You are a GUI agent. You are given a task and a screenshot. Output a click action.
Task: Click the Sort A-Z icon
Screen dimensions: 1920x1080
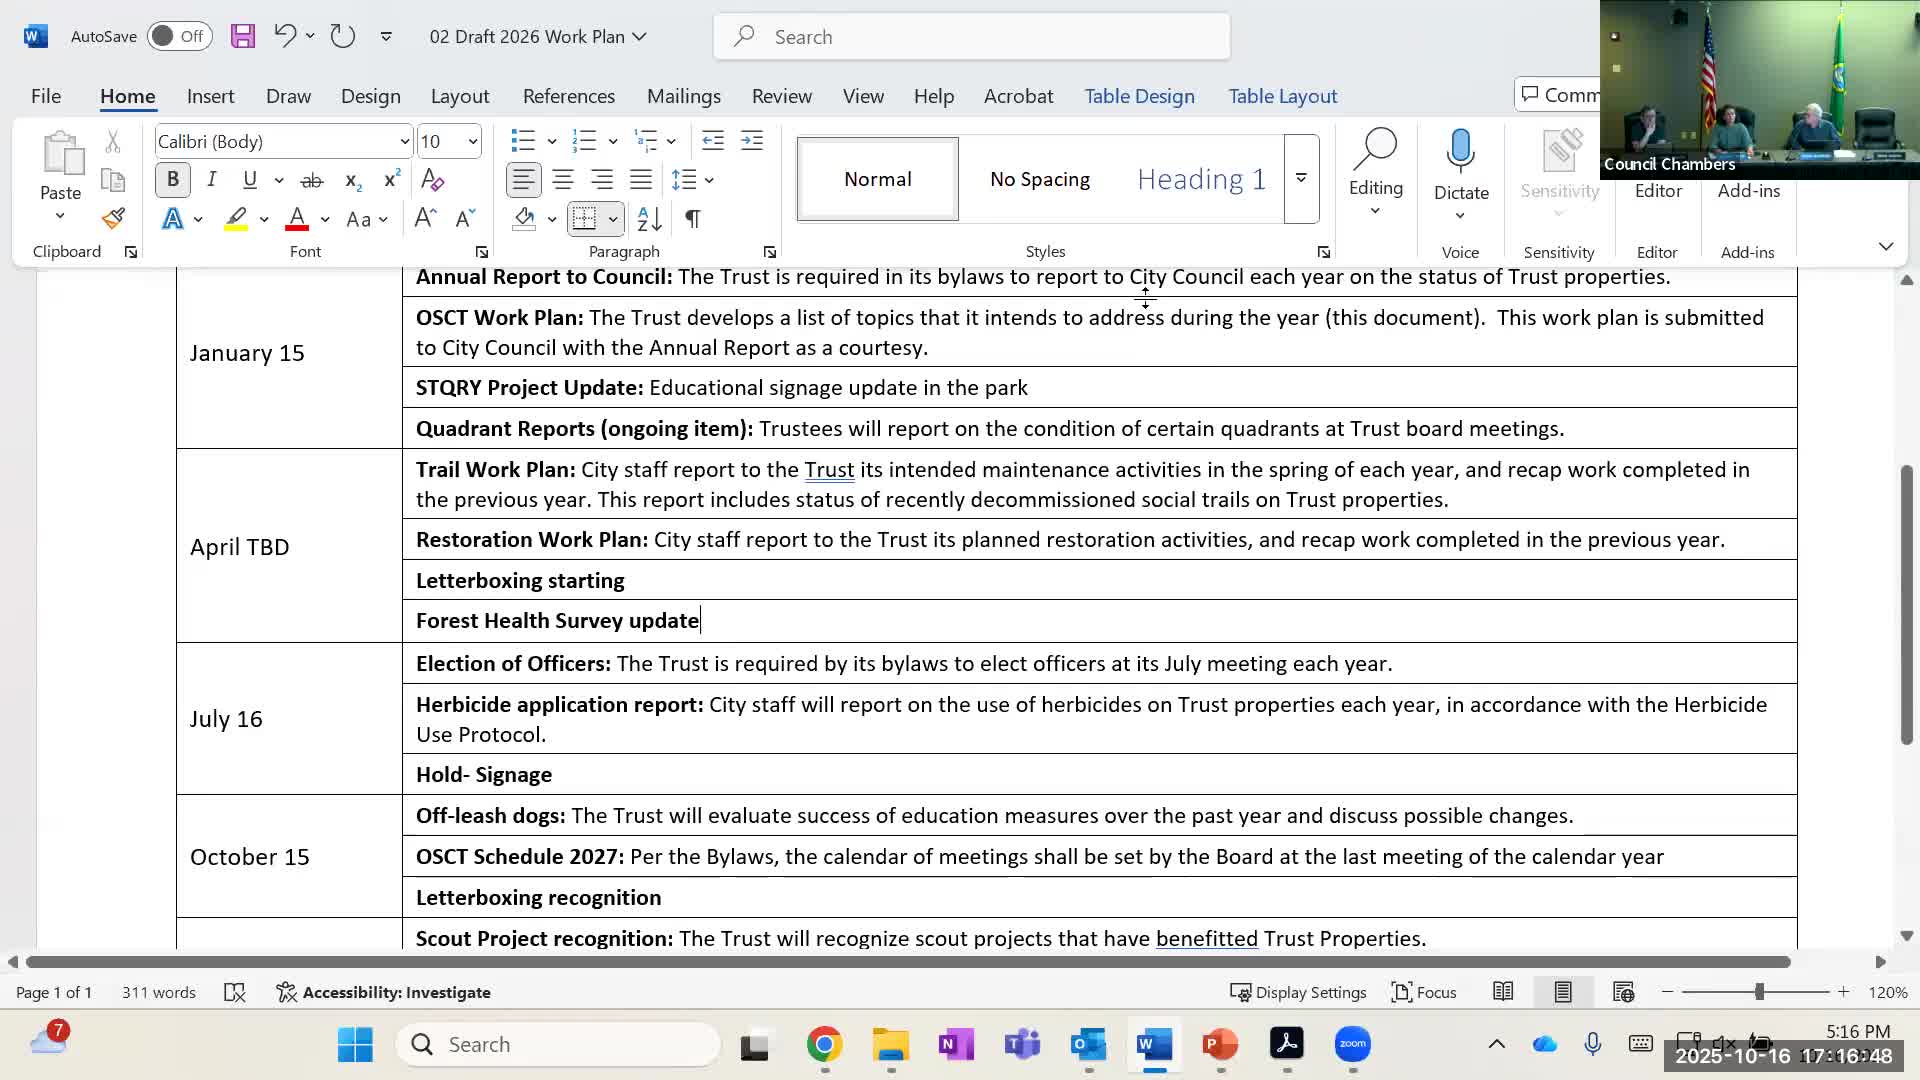[x=649, y=219]
